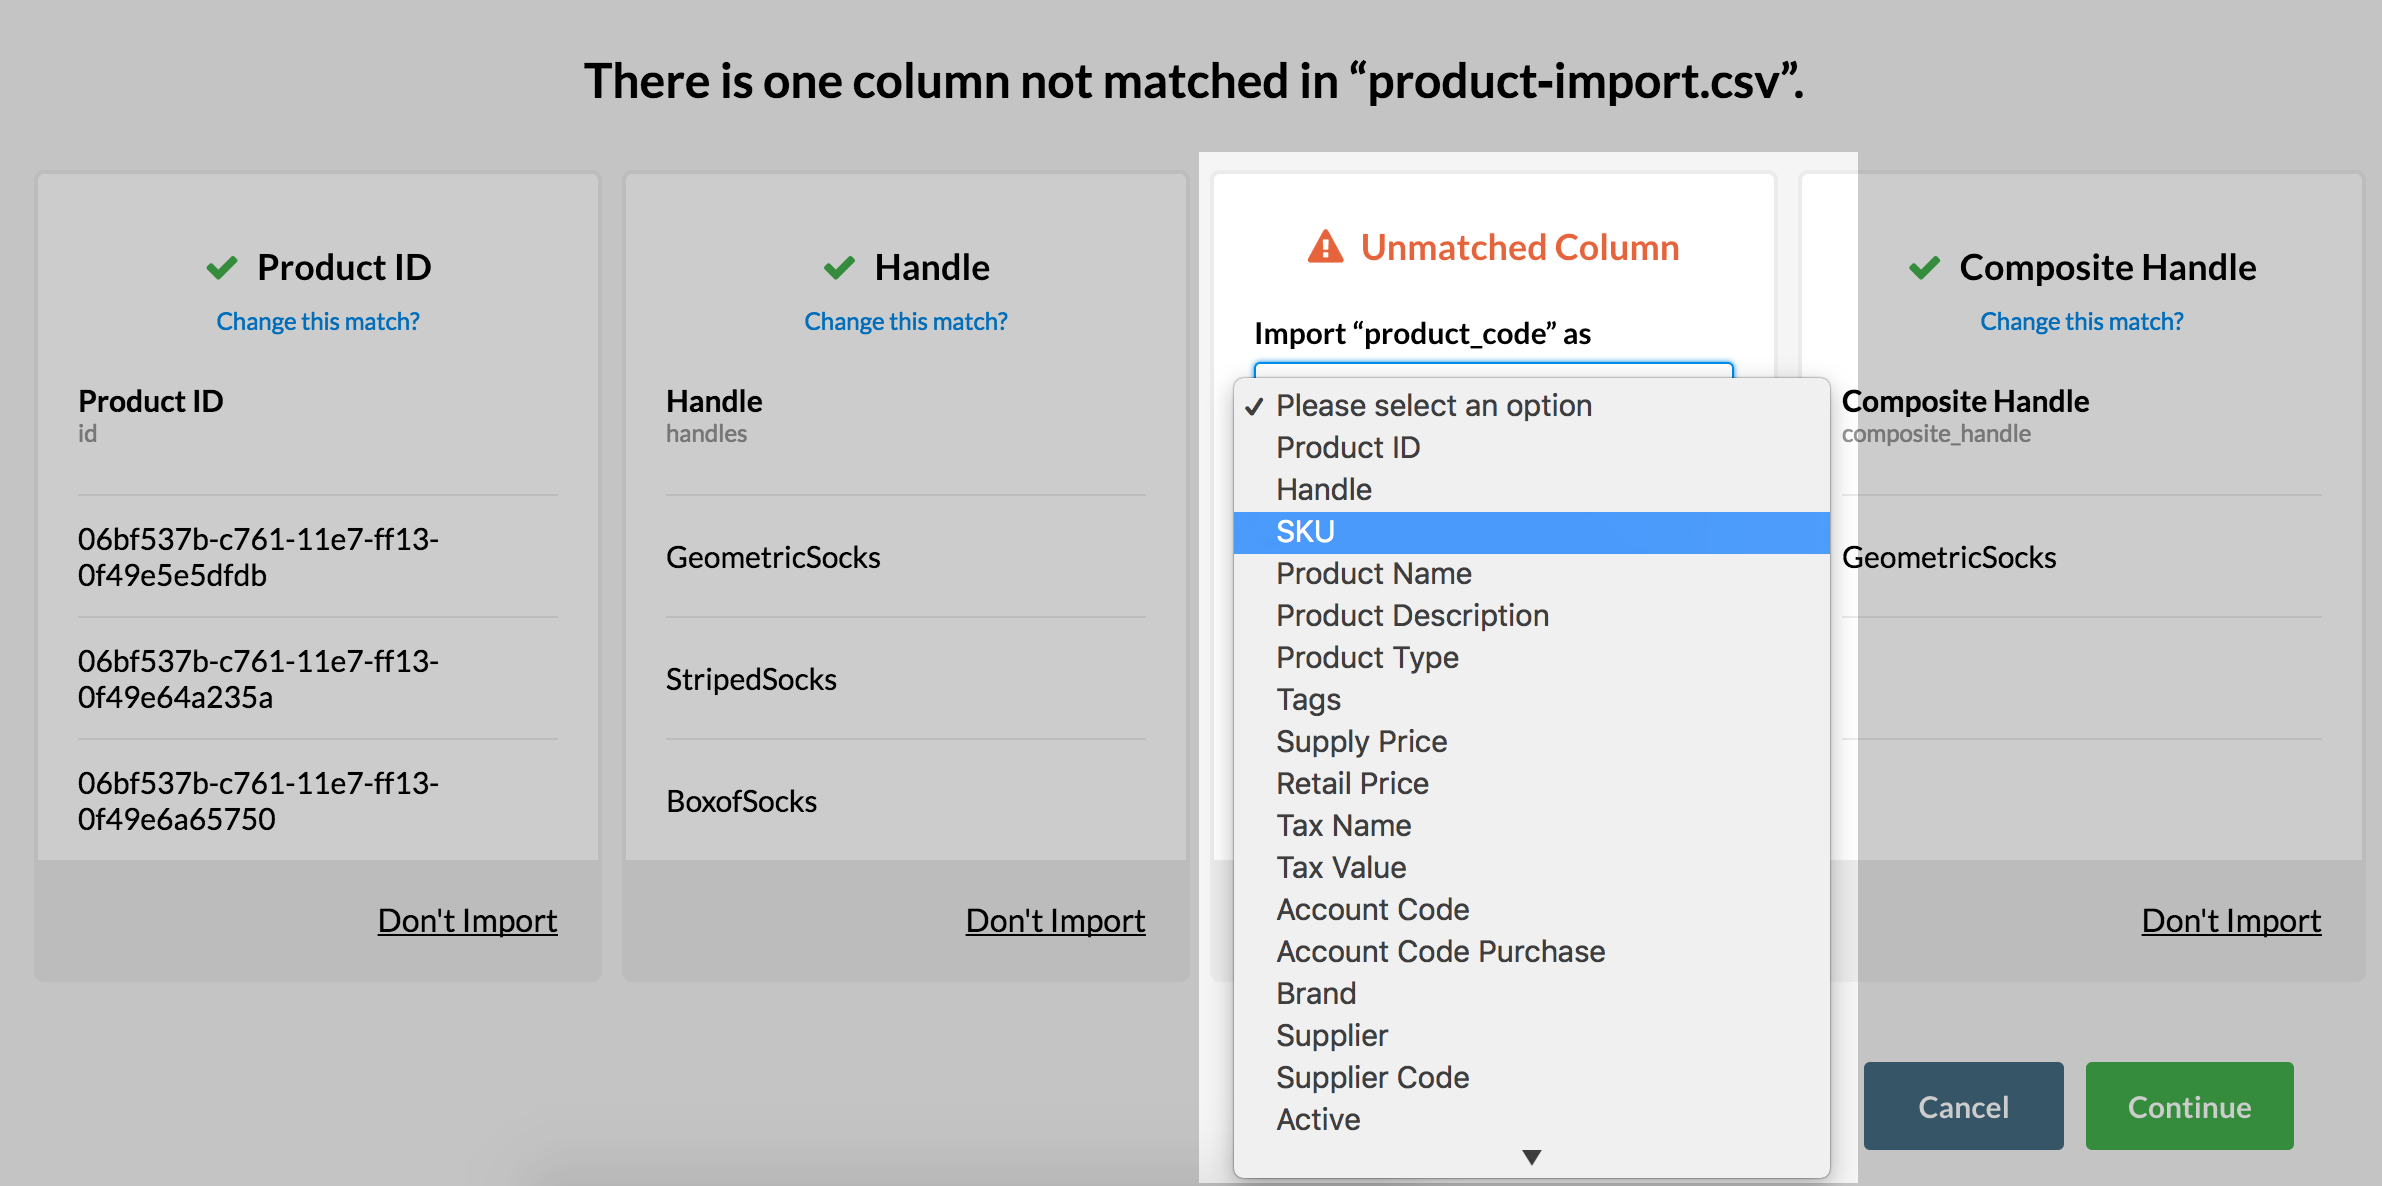Click the dropdown scroll-down arrow
The width and height of the screenshot is (2382, 1186).
1531,1157
